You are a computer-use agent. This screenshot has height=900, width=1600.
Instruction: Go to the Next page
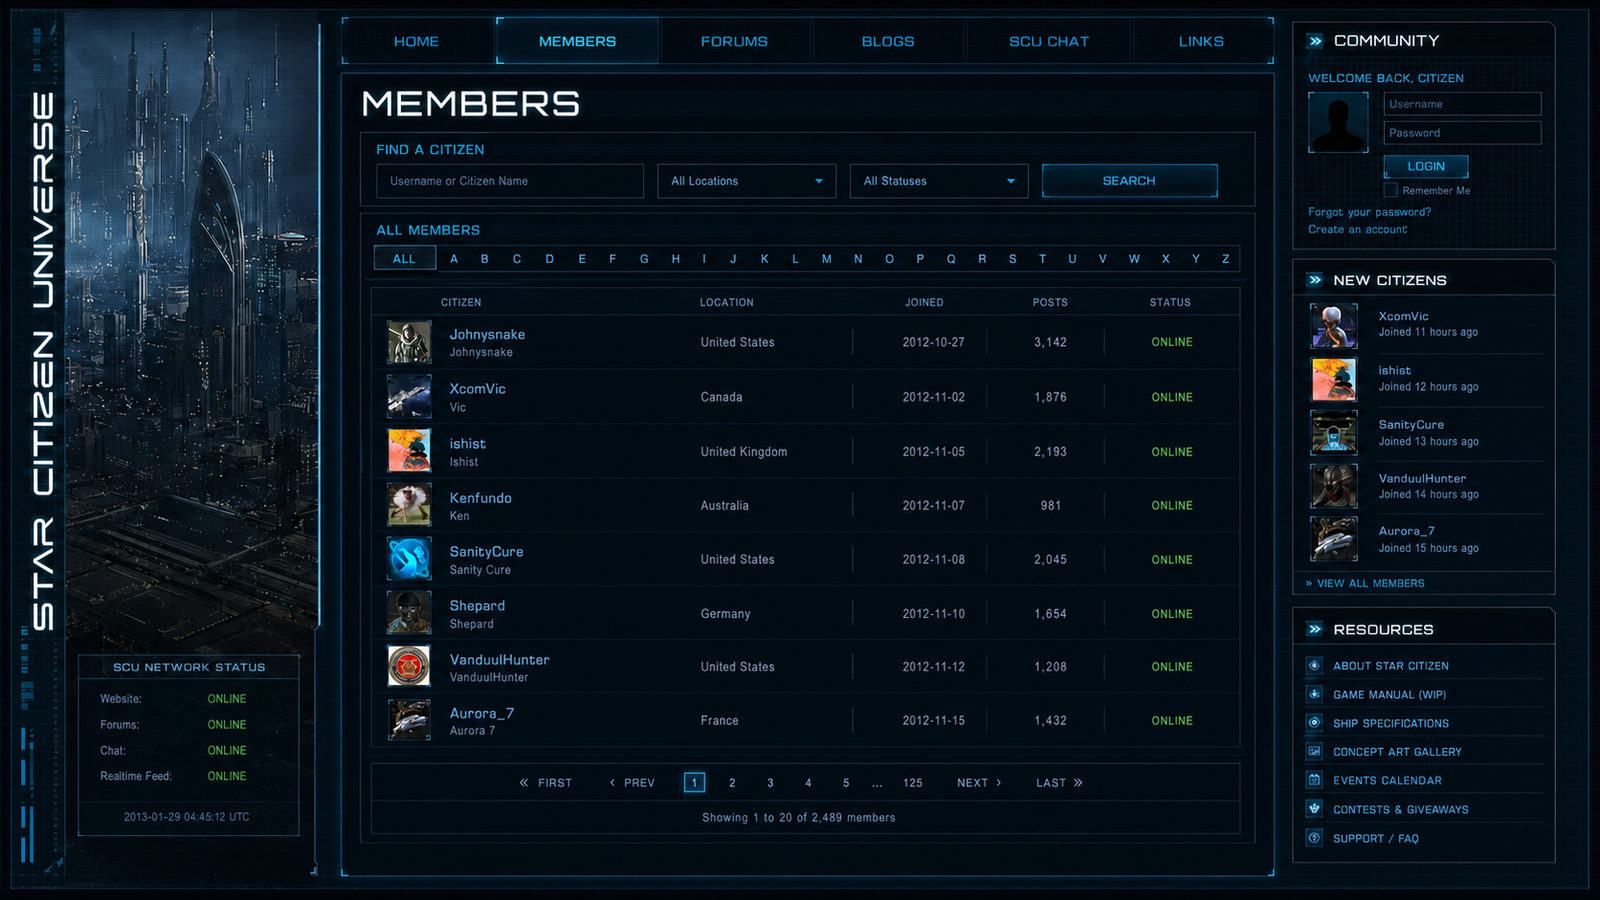coord(979,783)
